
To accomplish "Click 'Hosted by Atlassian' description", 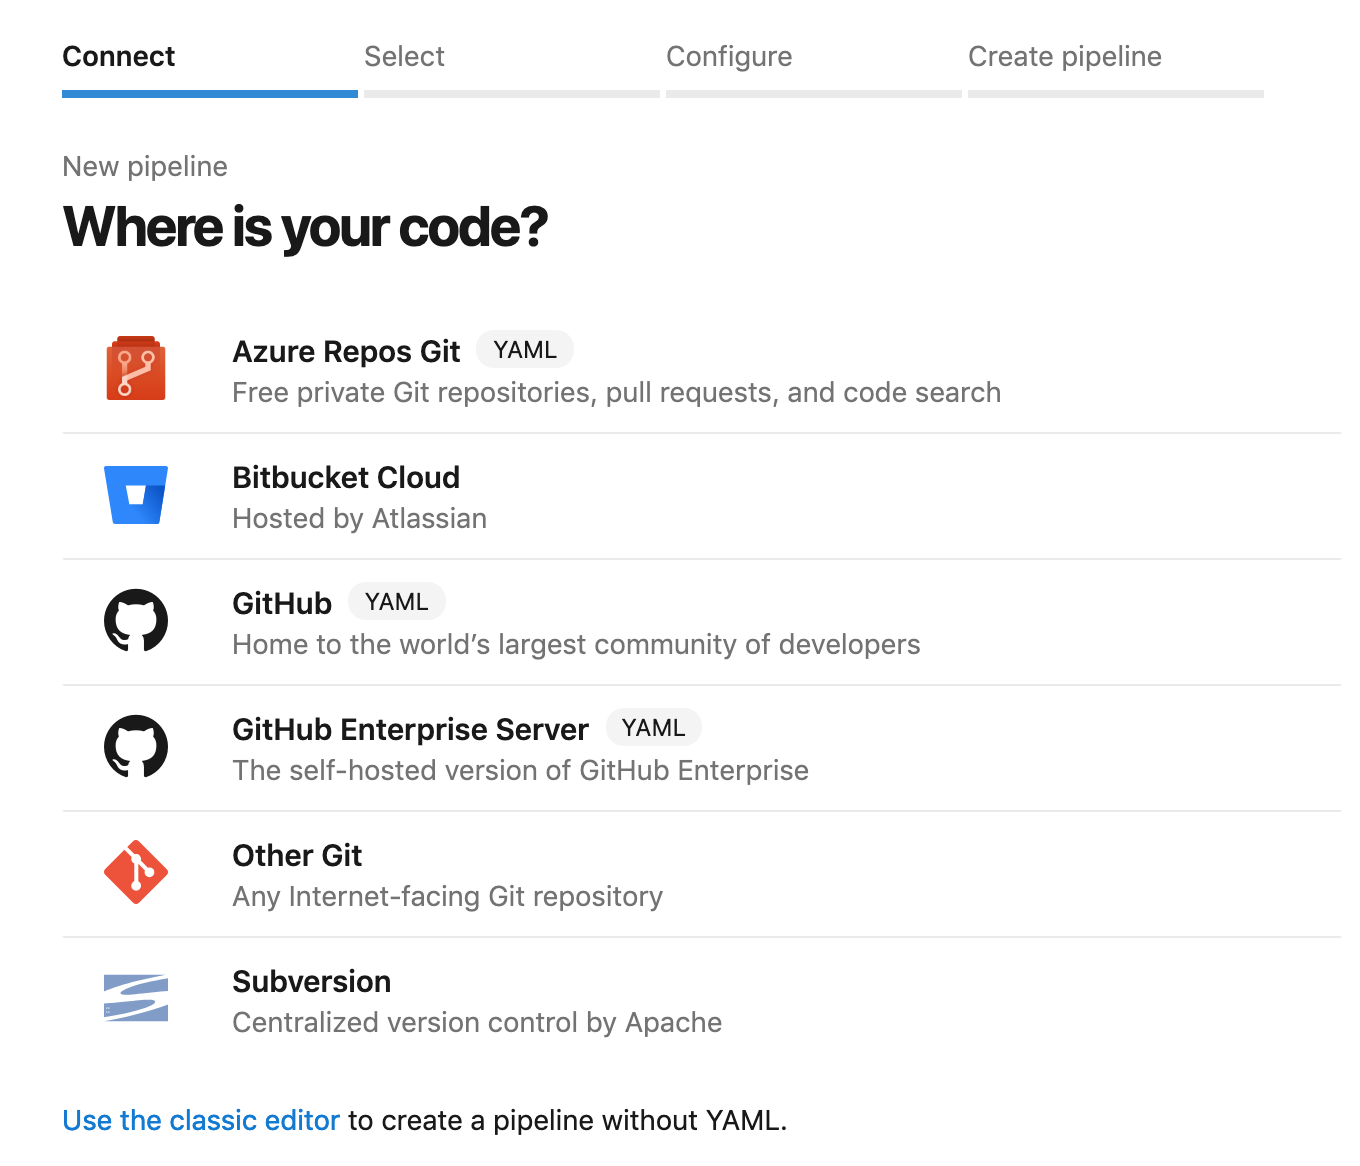I will pos(360,518).
